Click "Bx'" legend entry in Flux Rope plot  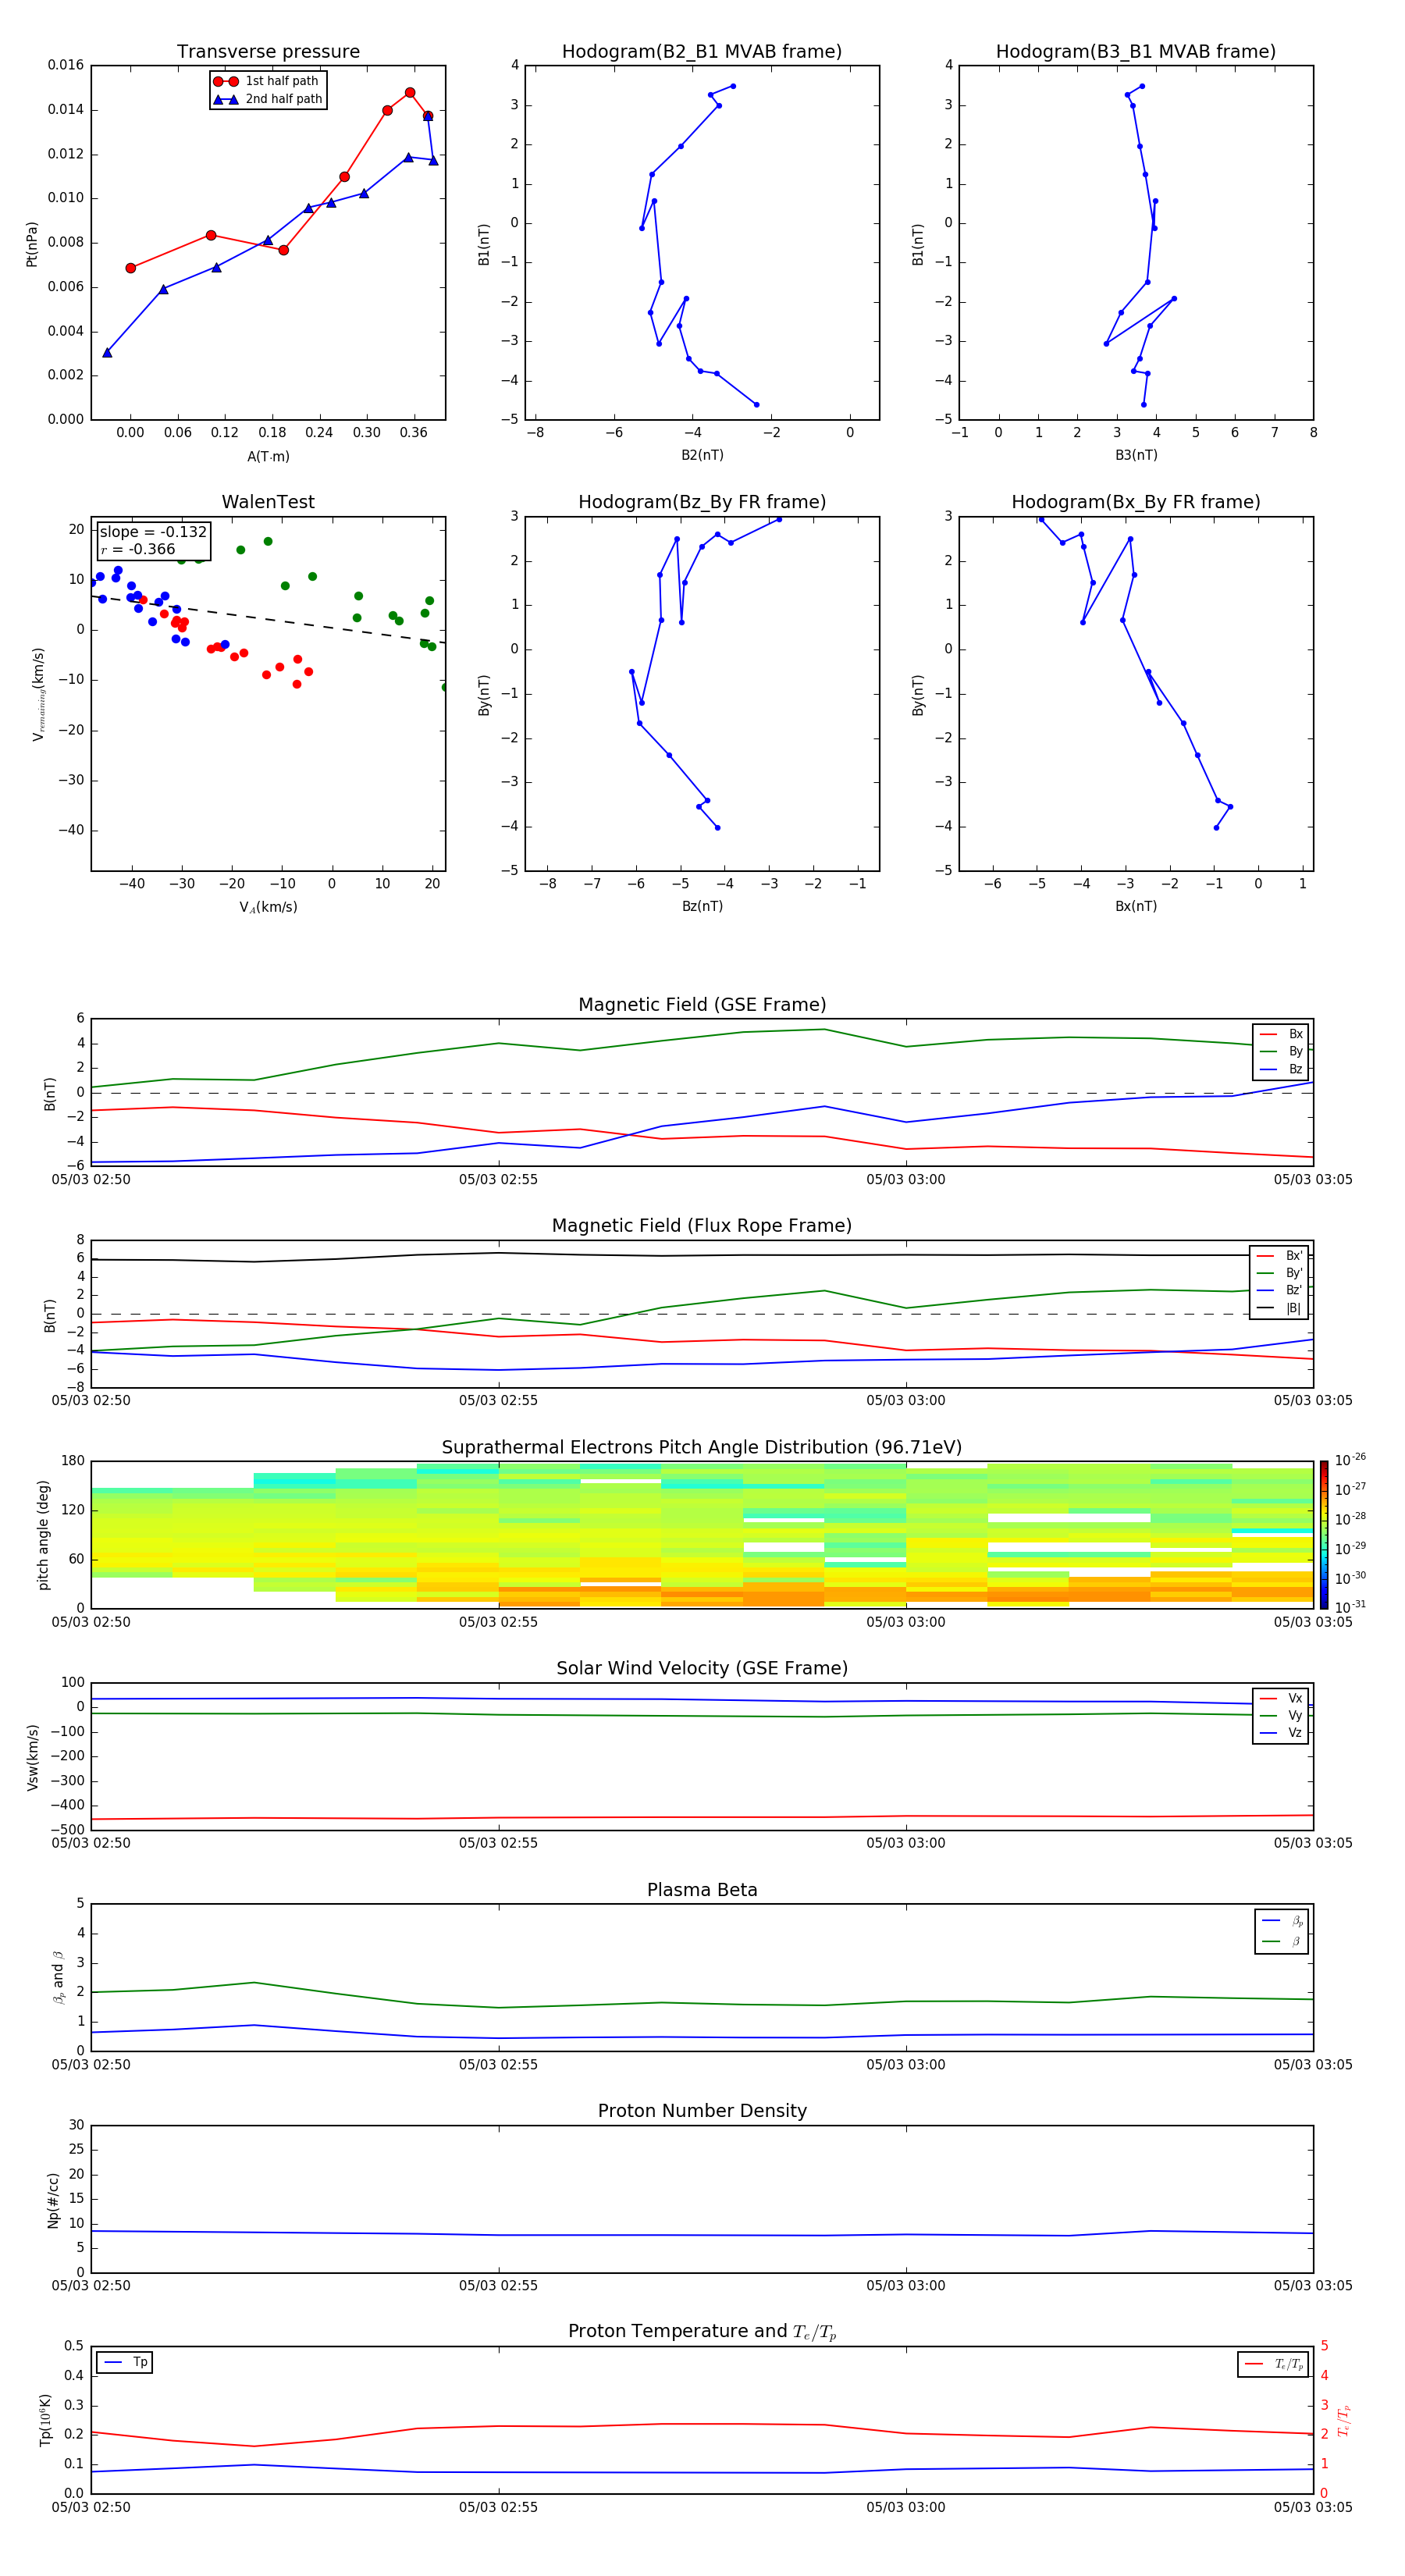coord(1280,1256)
